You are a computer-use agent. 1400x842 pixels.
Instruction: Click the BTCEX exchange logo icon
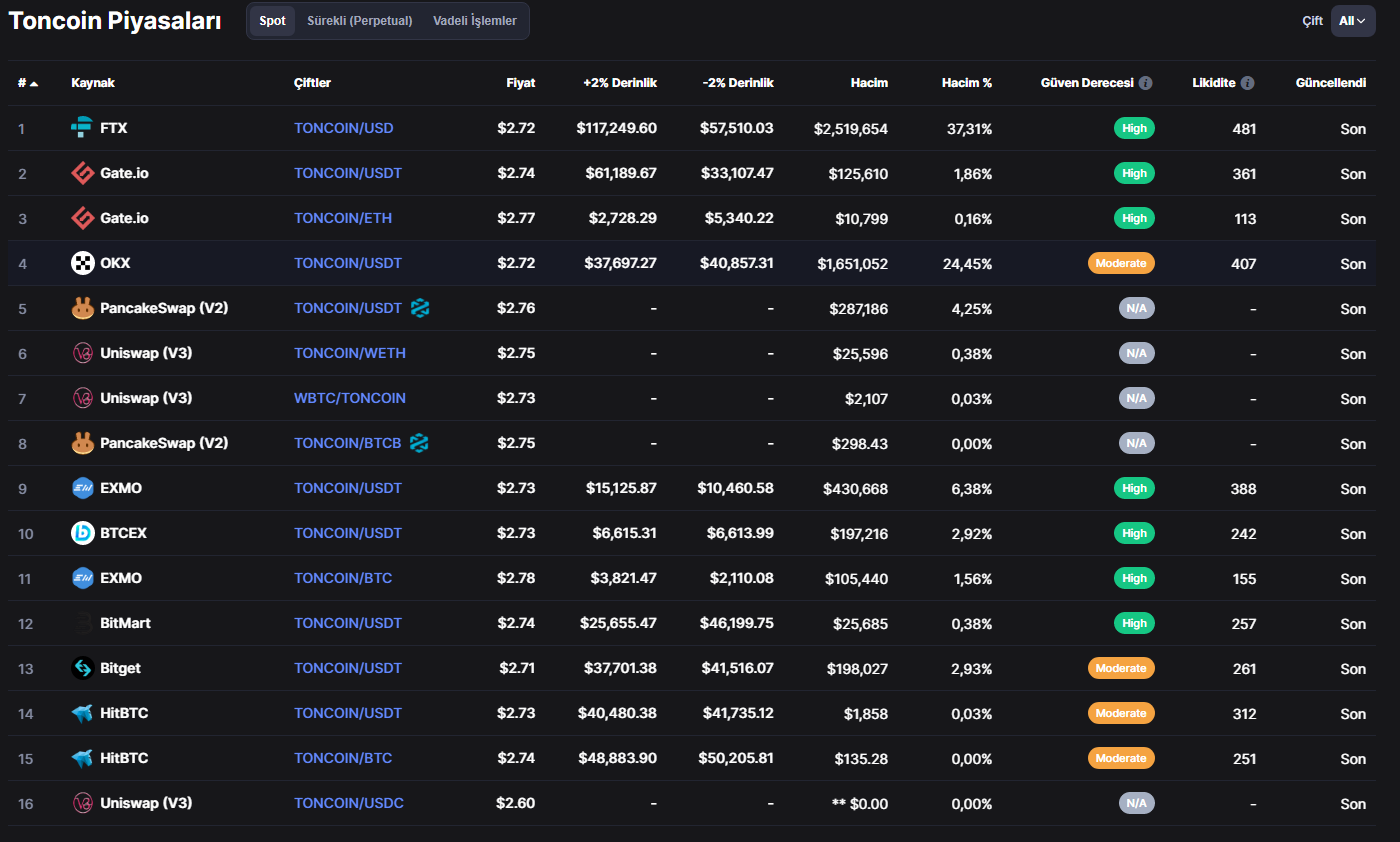tap(82, 533)
